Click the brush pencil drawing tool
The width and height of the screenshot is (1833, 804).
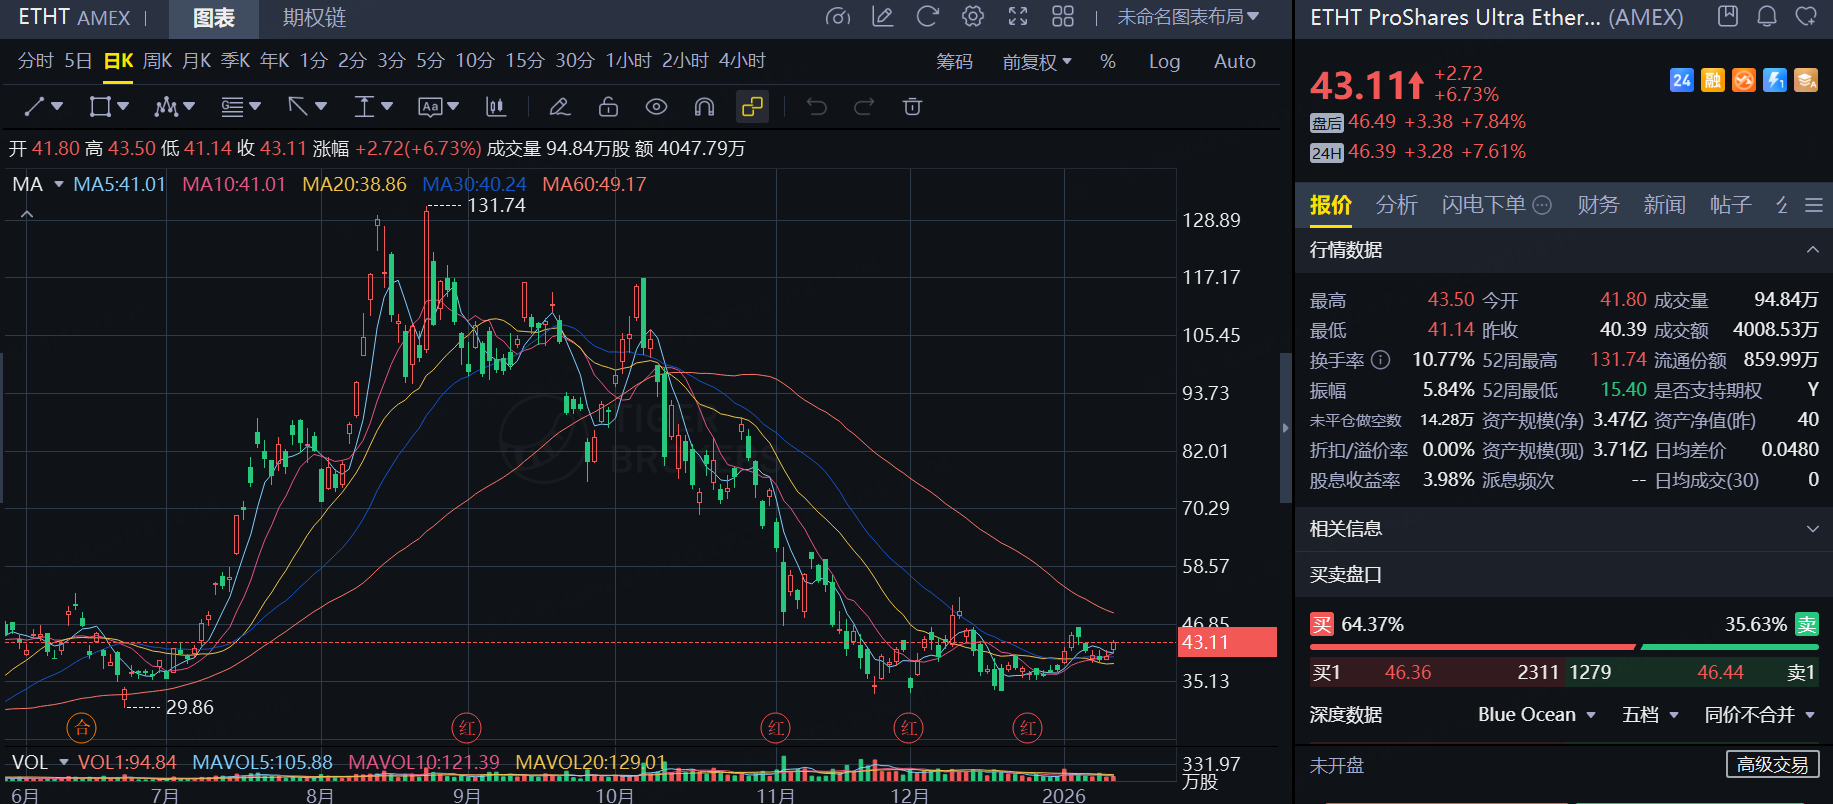(560, 107)
